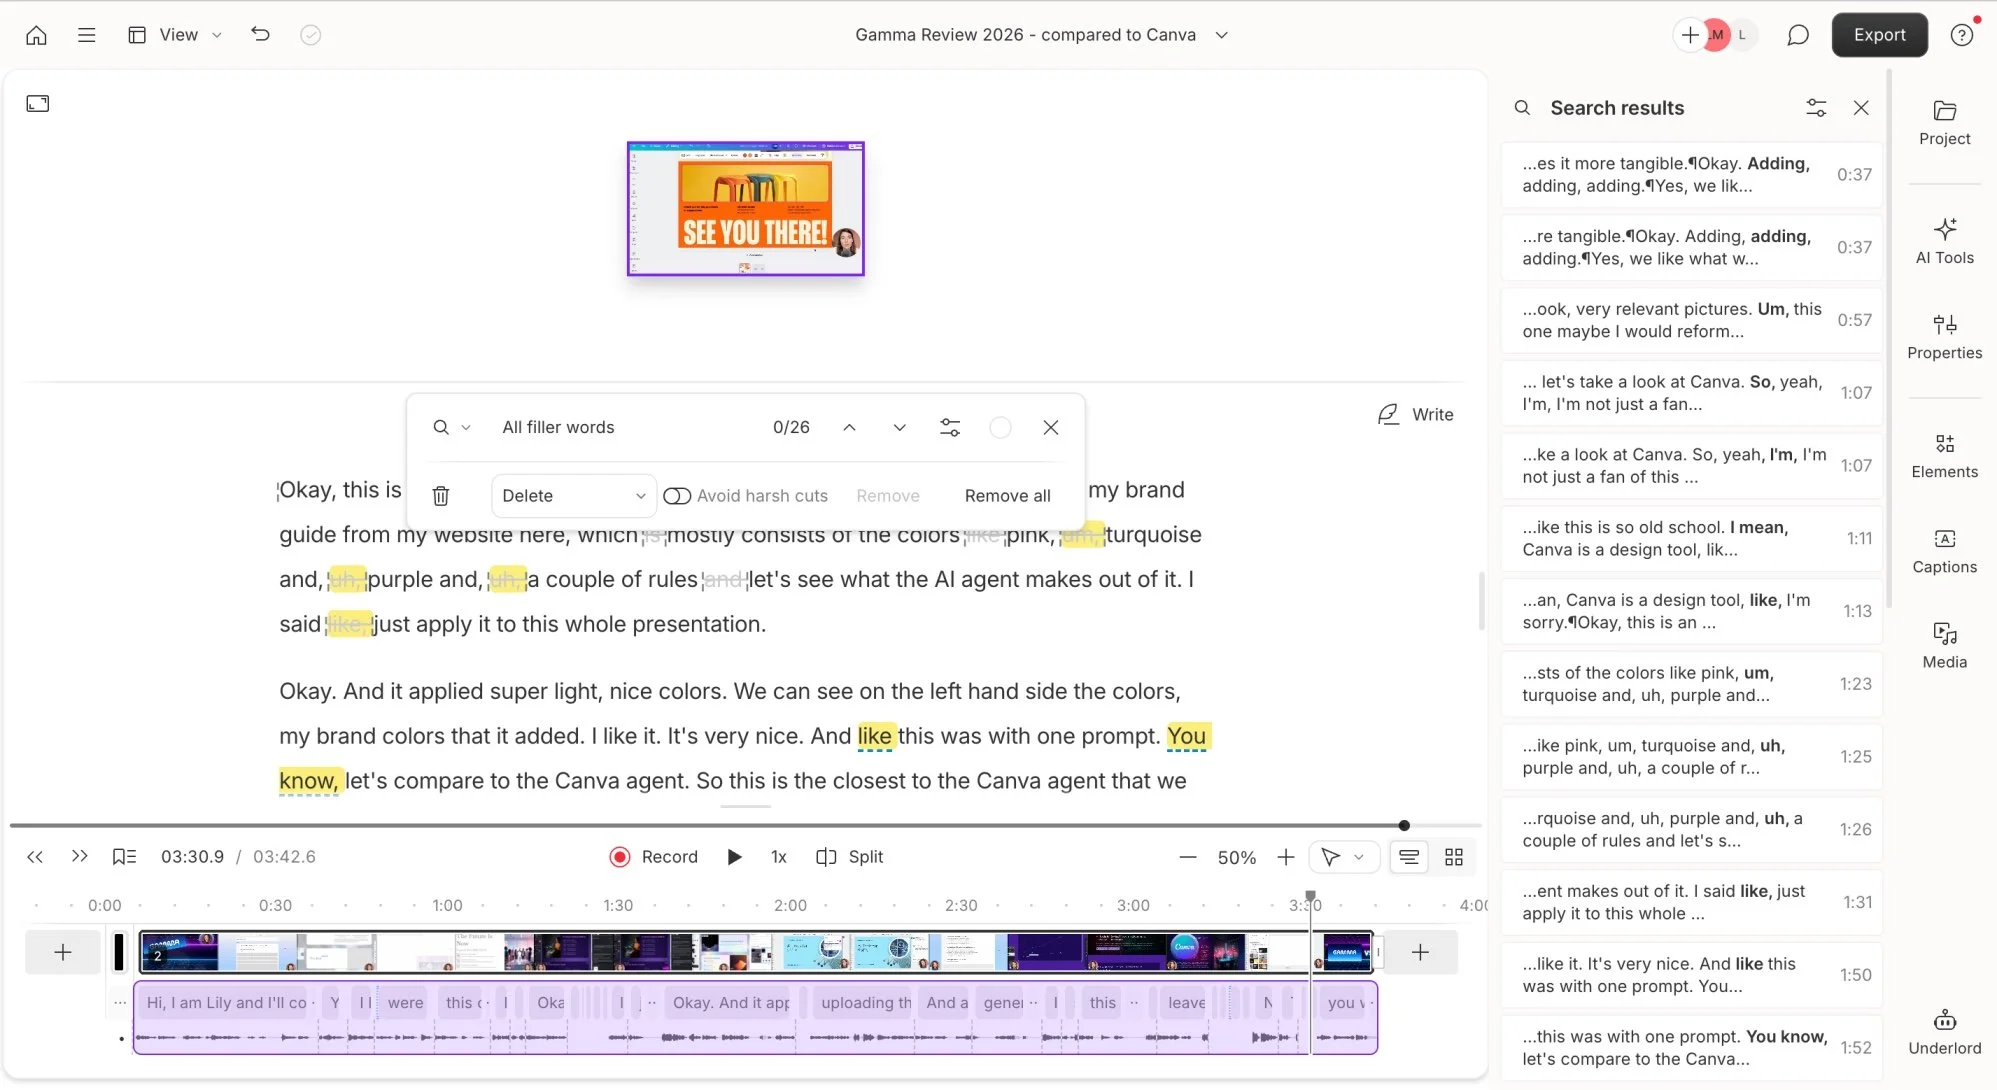The height and width of the screenshot is (1090, 1997).
Task: Open the comments speech bubble icon
Action: tap(1797, 35)
